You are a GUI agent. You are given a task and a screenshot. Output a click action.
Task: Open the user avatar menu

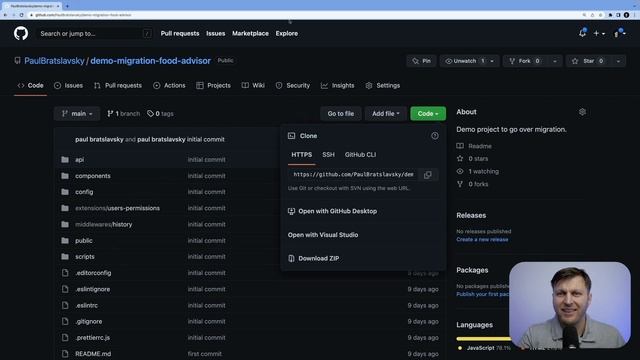pos(619,33)
